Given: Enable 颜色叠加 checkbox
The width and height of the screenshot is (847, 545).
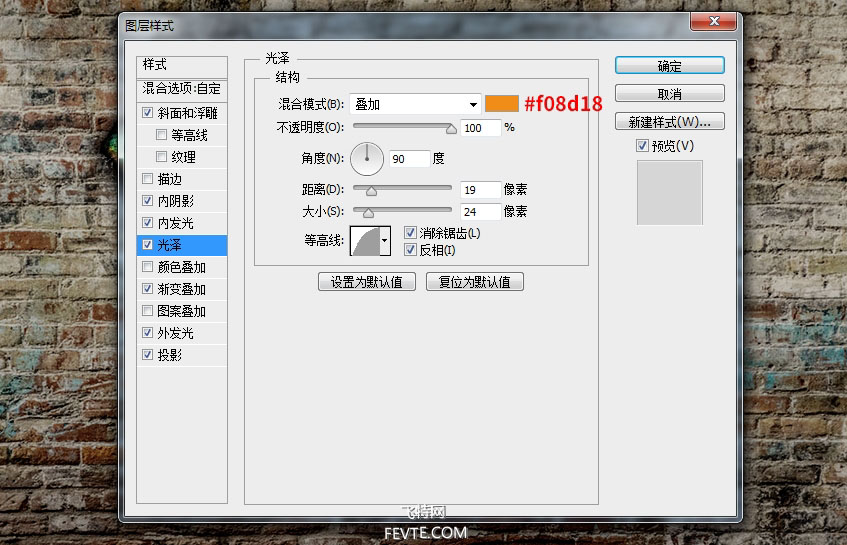Looking at the screenshot, I should pyautogui.click(x=147, y=266).
